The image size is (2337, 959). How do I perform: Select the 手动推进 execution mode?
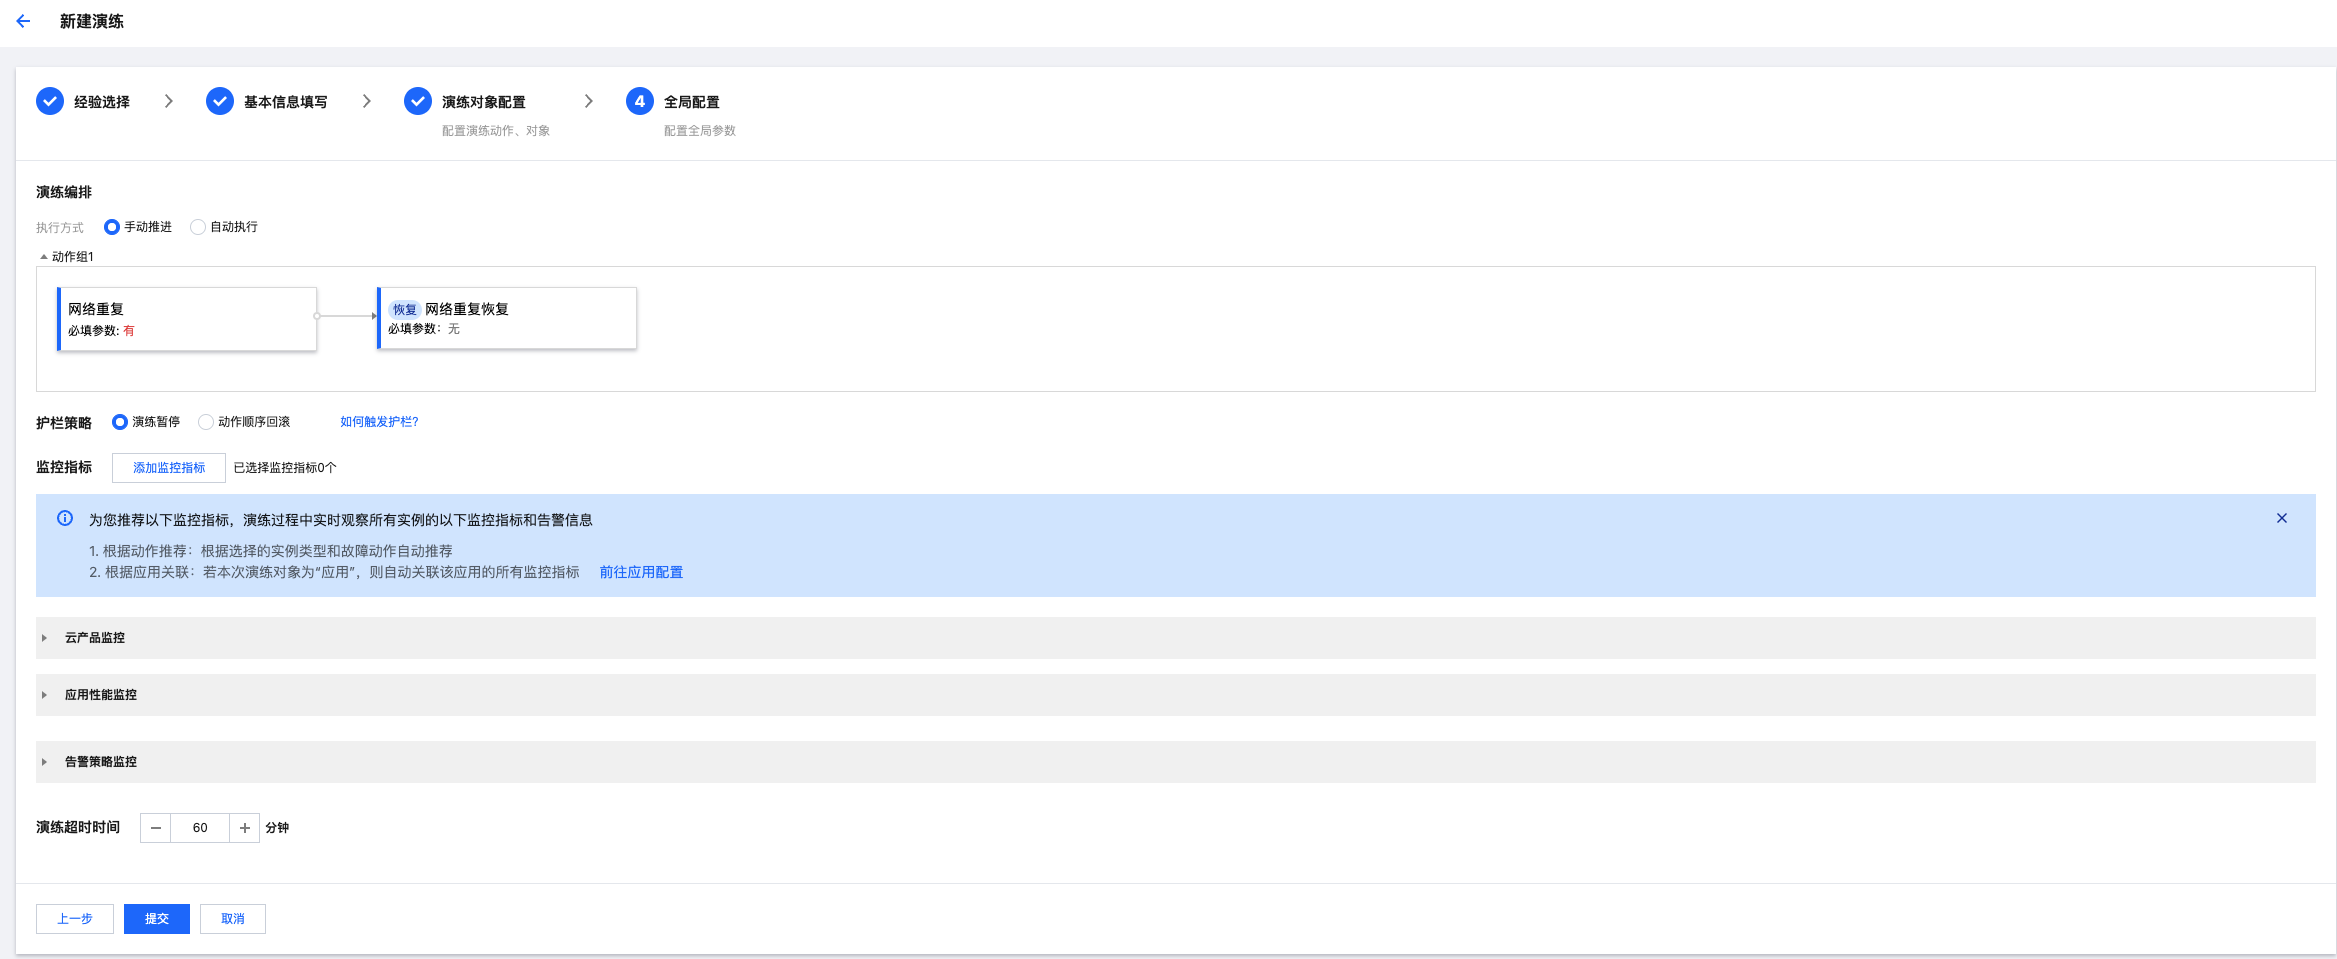[112, 227]
